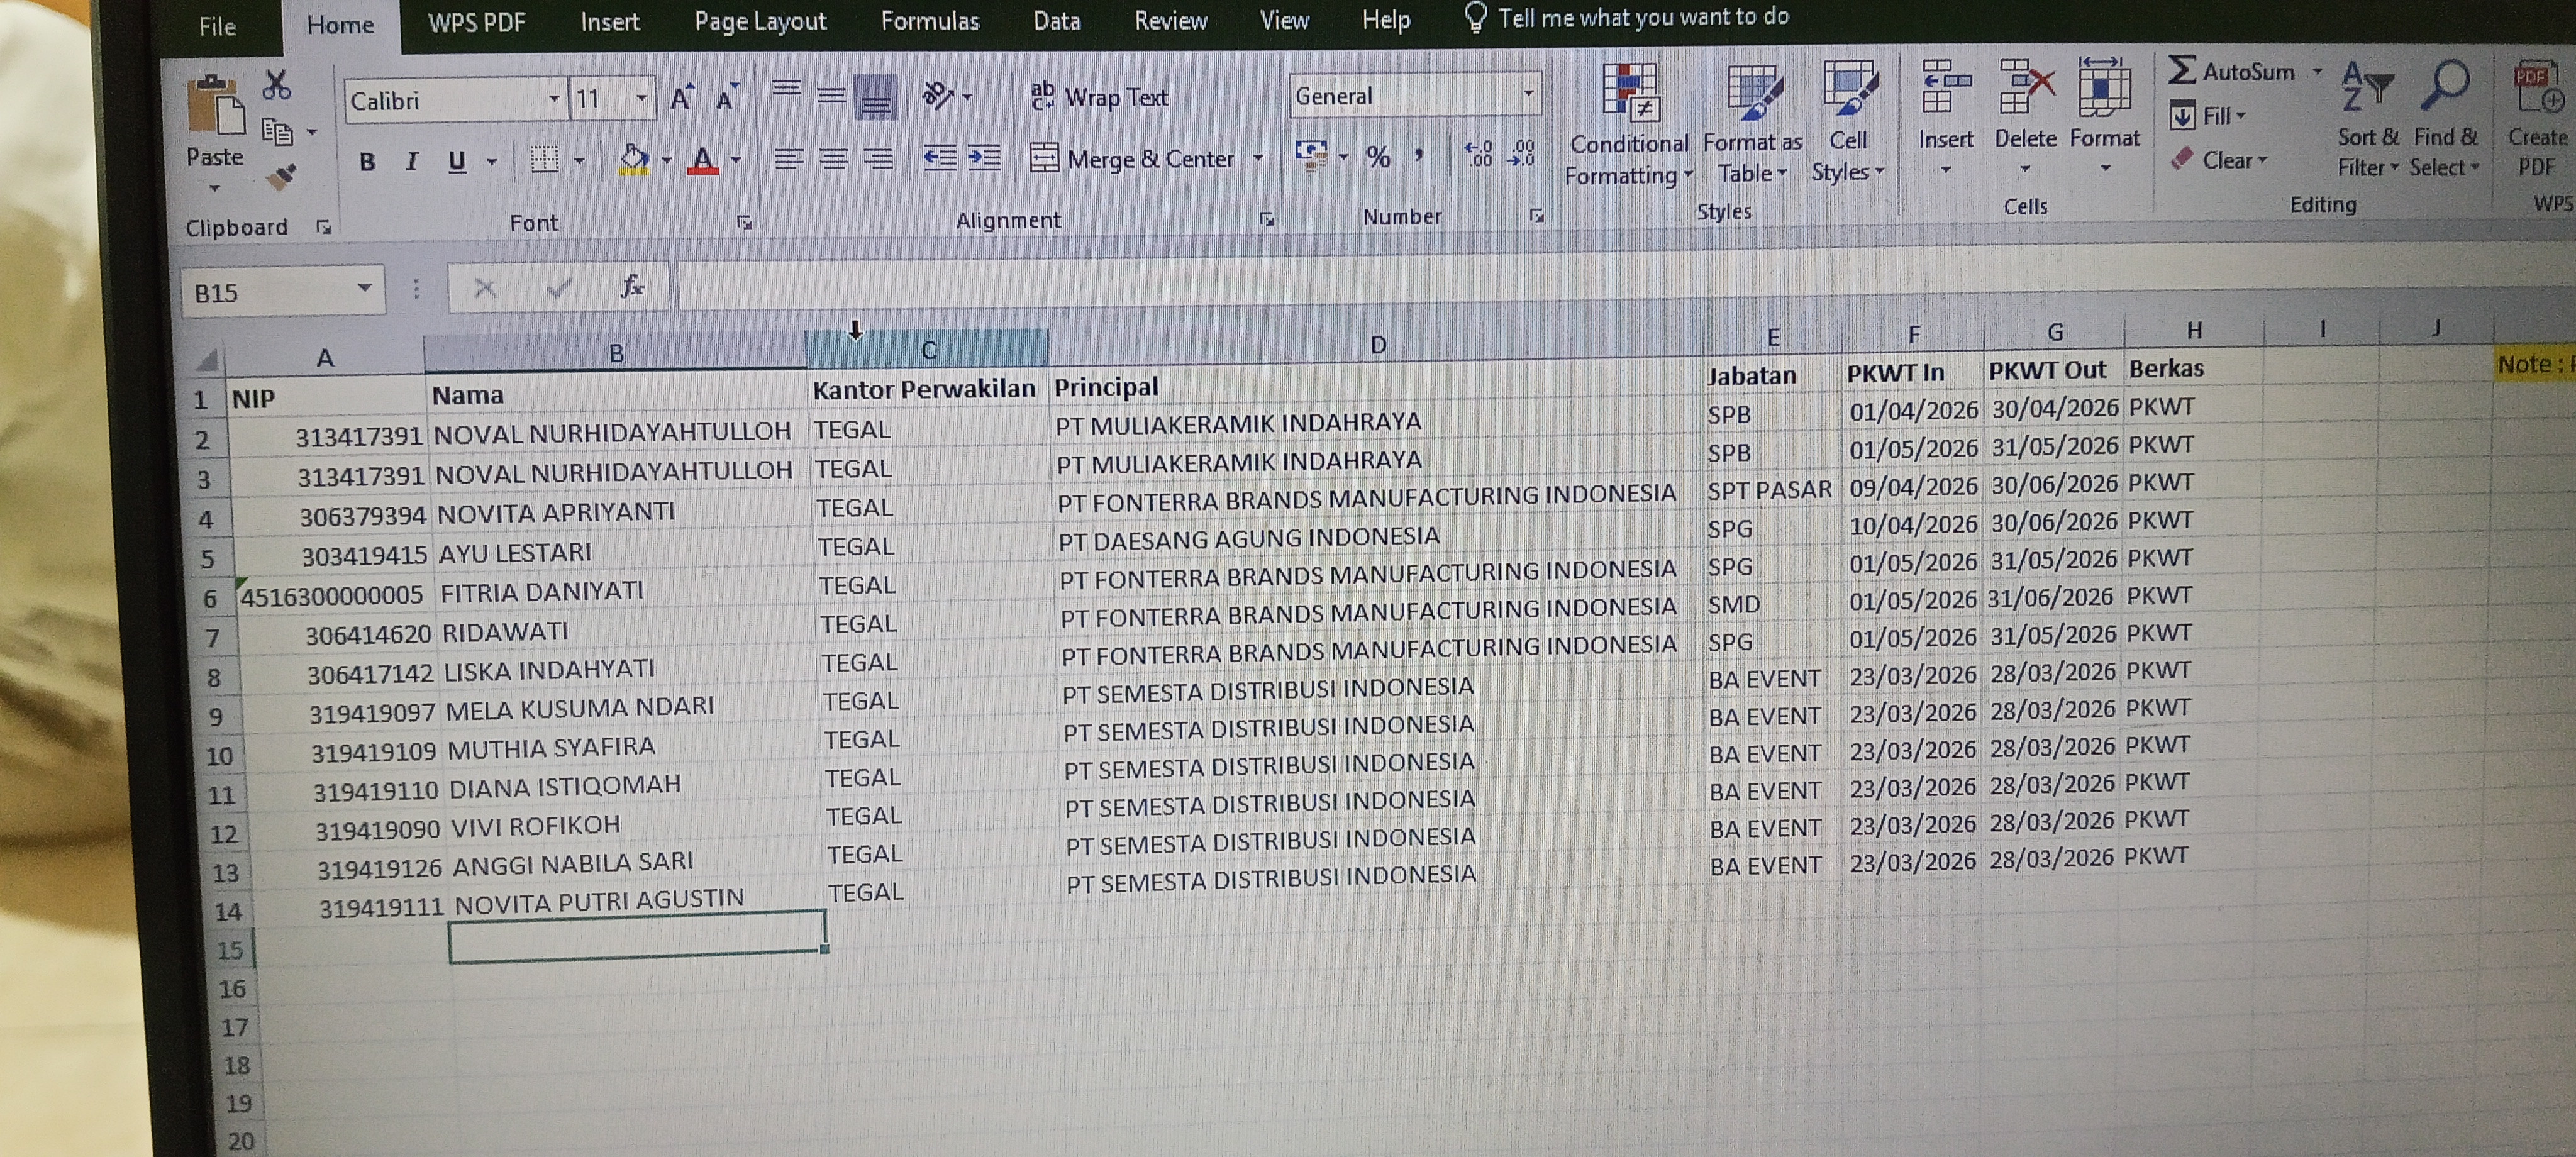Click the Paste clipboard icon

pos(216,105)
